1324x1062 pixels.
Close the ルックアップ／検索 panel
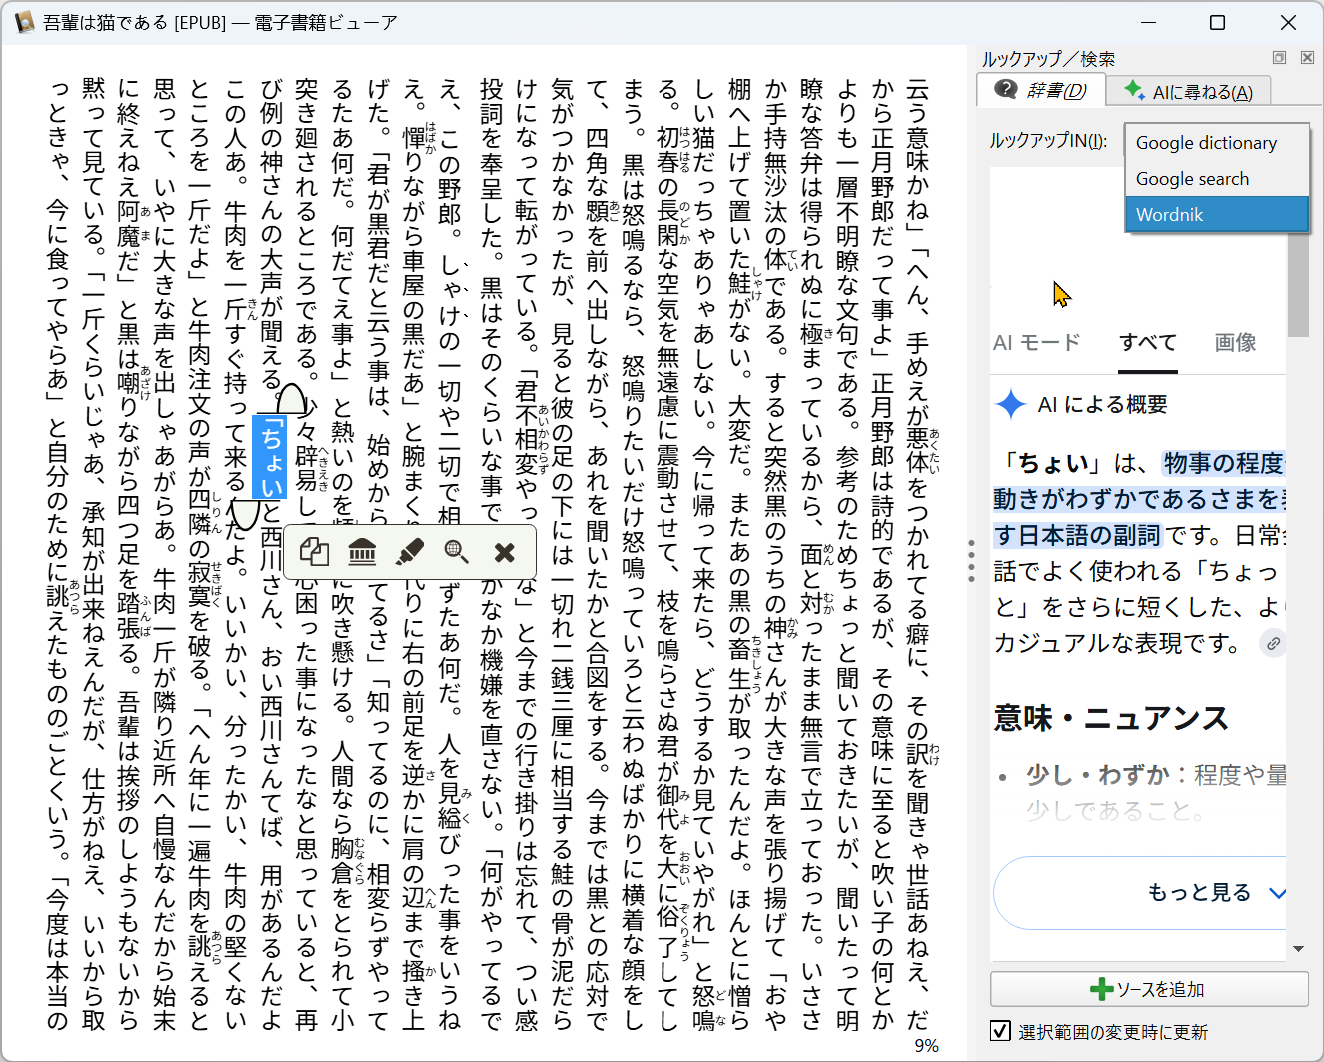click(x=1307, y=58)
